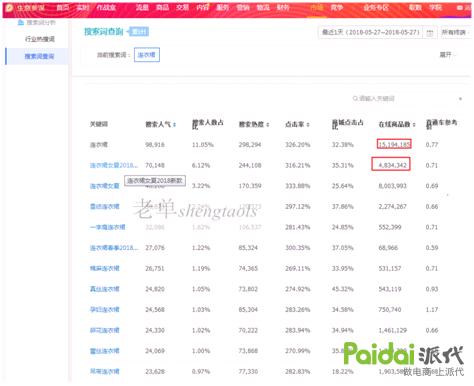The image size is (474, 386).
Task: Click search popularity value 98,916
Action: [x=155, y=145]
